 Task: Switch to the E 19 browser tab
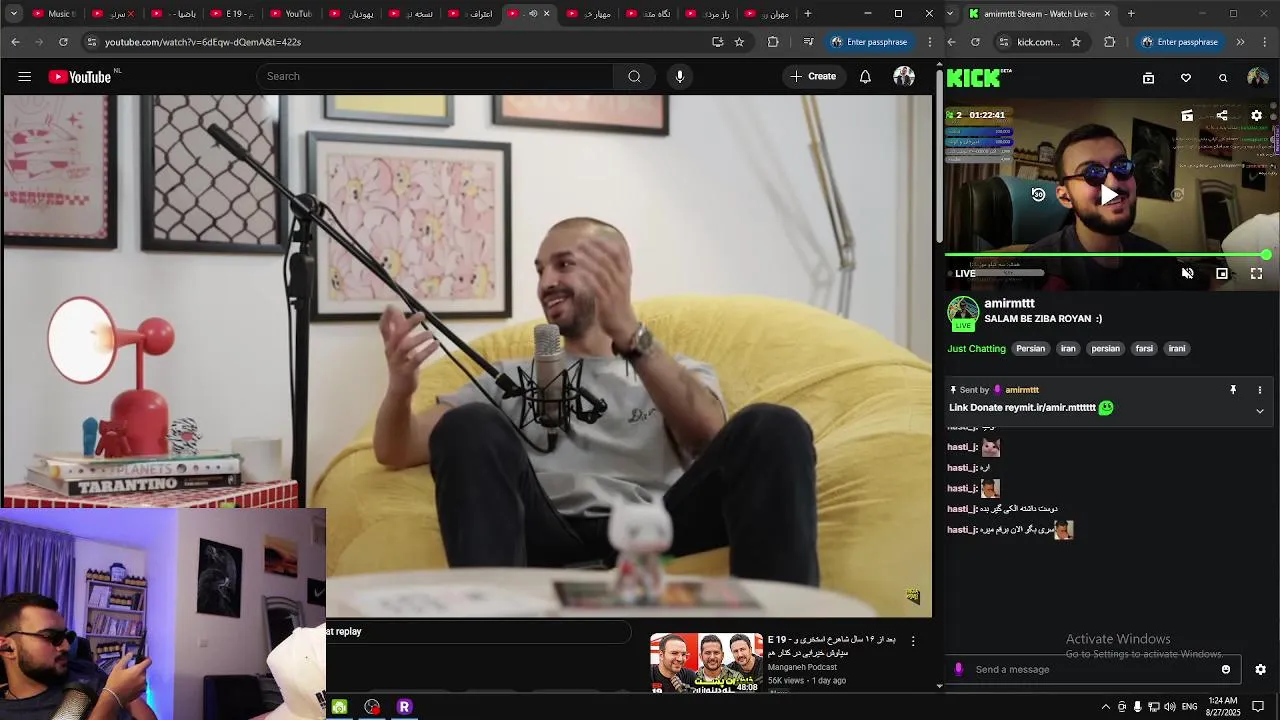coord(232,14)
